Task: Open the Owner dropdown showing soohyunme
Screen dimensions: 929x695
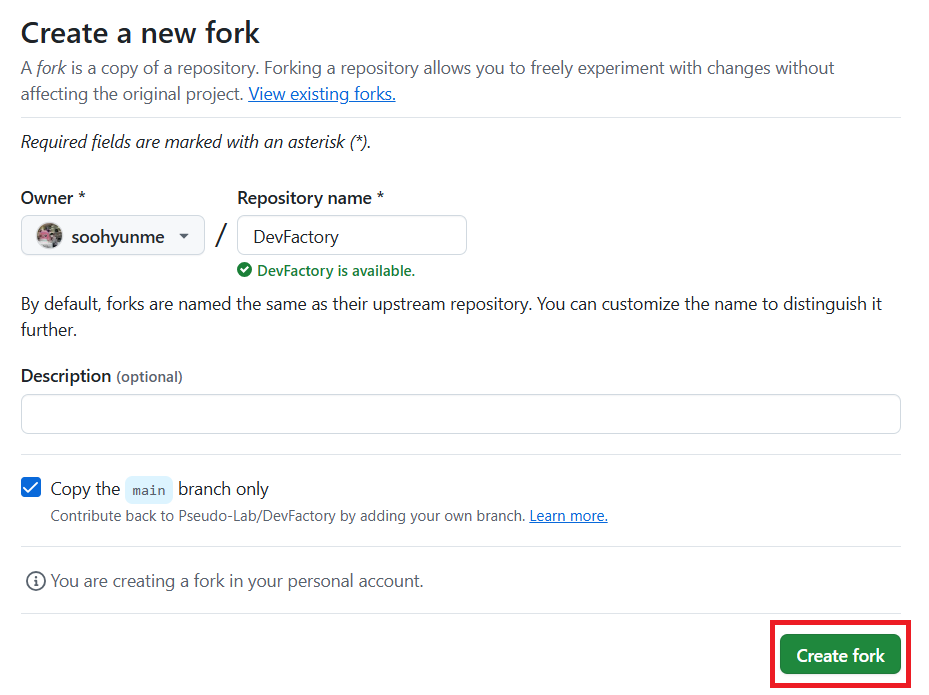Action: coord(112,236)
